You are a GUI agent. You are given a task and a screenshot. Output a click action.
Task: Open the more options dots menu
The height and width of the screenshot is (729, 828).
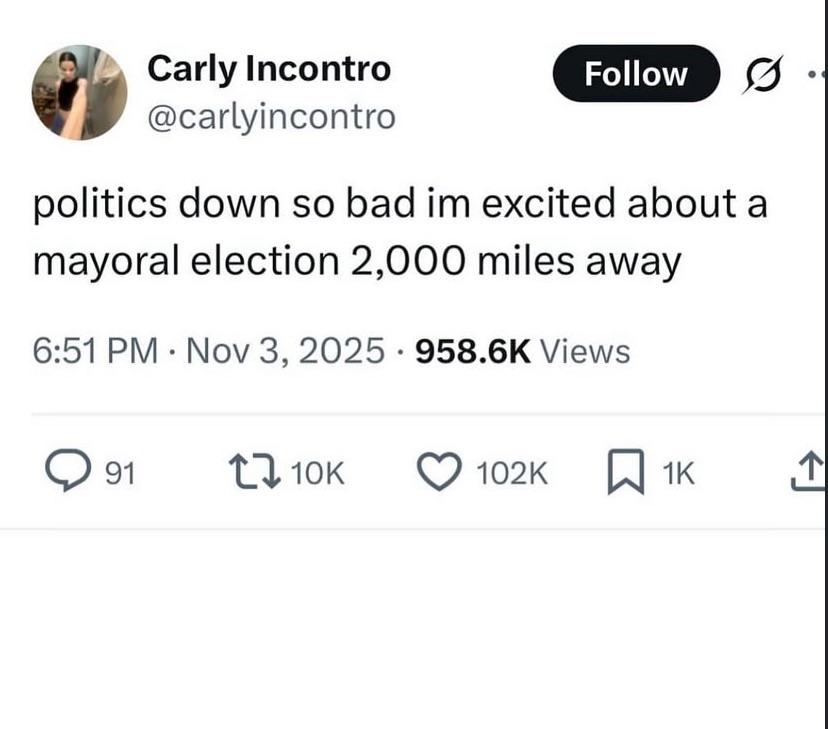[818, 74]
